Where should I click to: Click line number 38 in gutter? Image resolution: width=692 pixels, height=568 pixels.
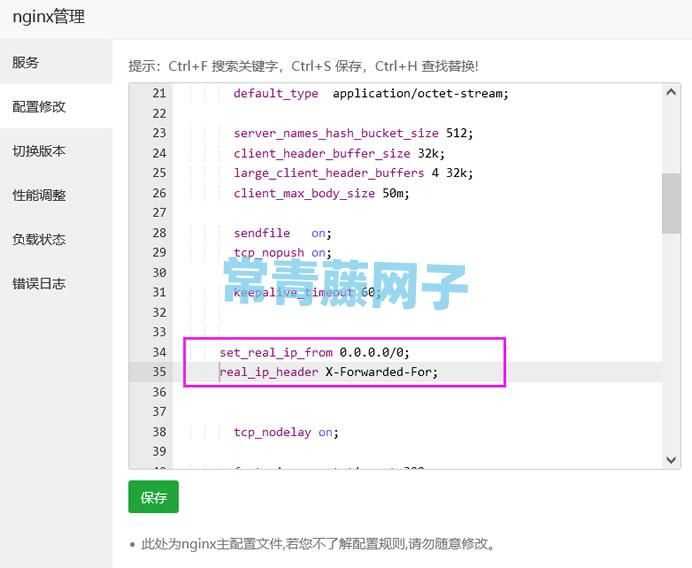point(159,432)
